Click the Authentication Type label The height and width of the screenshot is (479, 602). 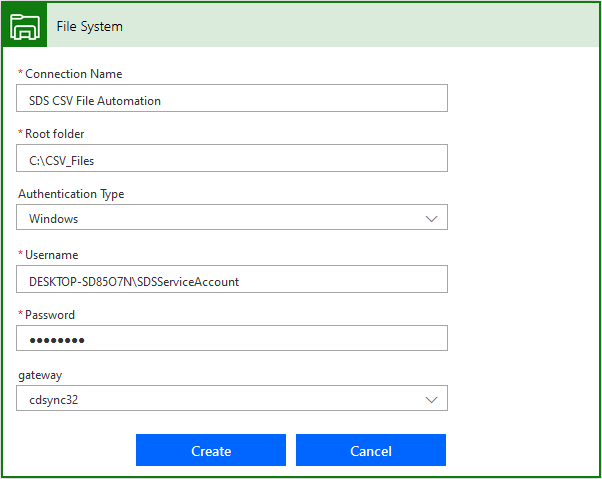pos(71,194)
